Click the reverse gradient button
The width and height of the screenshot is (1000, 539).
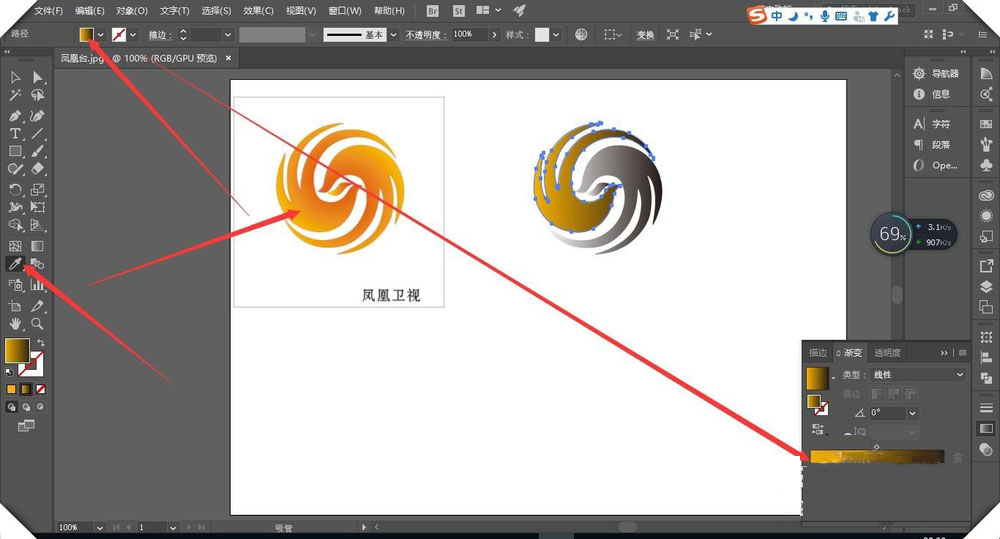(x=818, y=429)
